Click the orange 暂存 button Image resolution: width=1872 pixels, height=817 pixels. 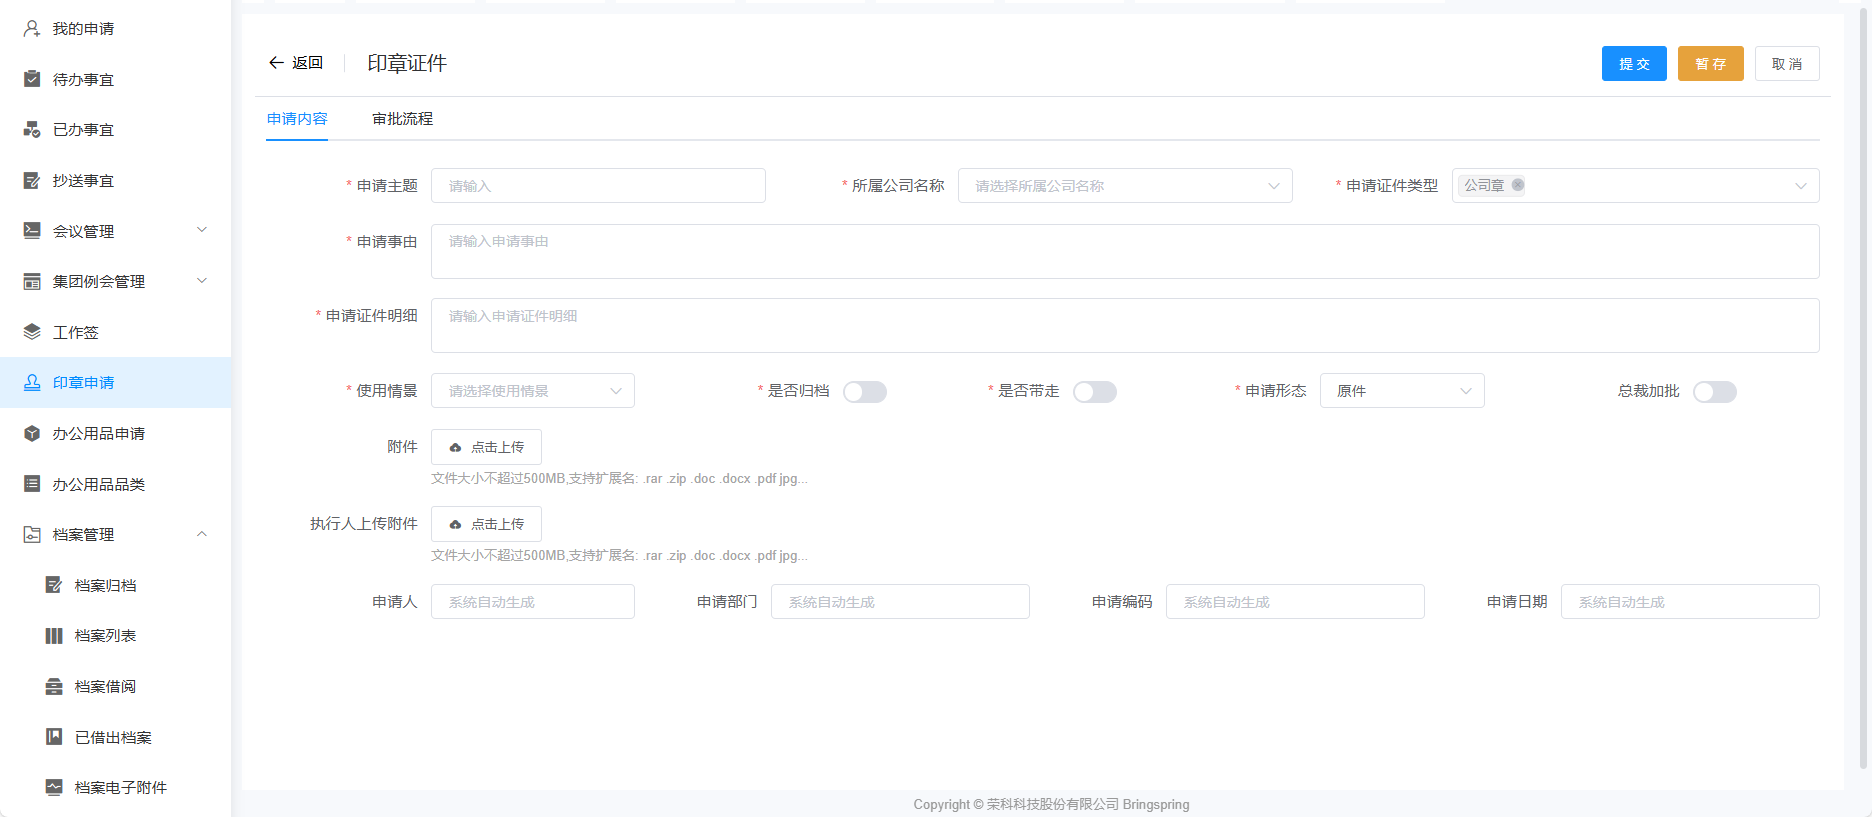tap(1710, 64)
